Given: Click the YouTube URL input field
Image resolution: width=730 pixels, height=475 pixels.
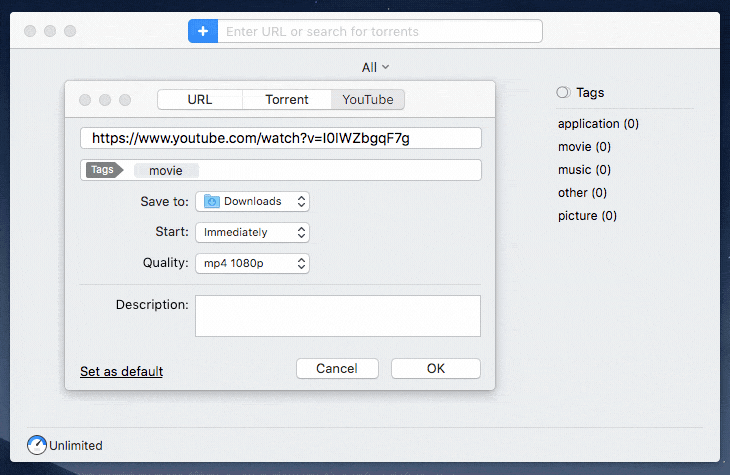Looking at the screenshot, I should pos(281,138).
